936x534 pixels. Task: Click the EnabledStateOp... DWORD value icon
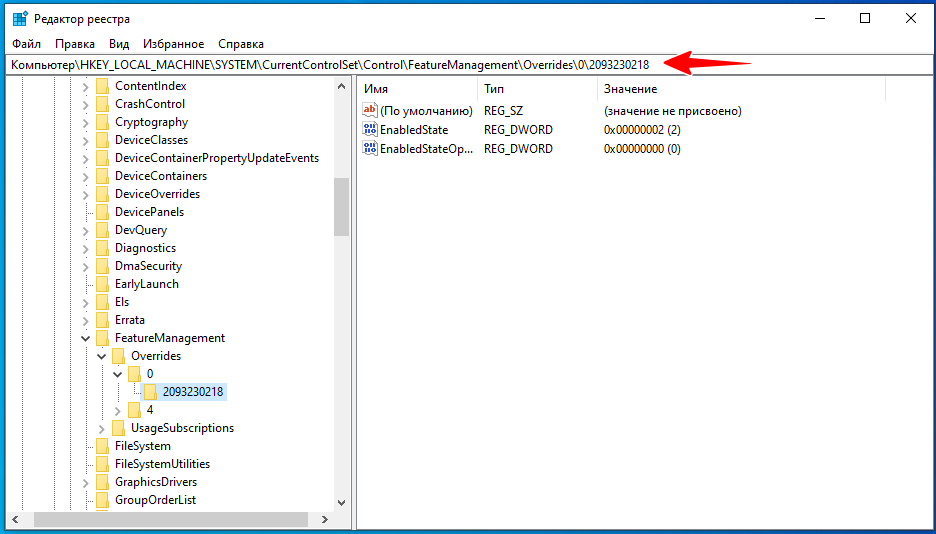370,149
